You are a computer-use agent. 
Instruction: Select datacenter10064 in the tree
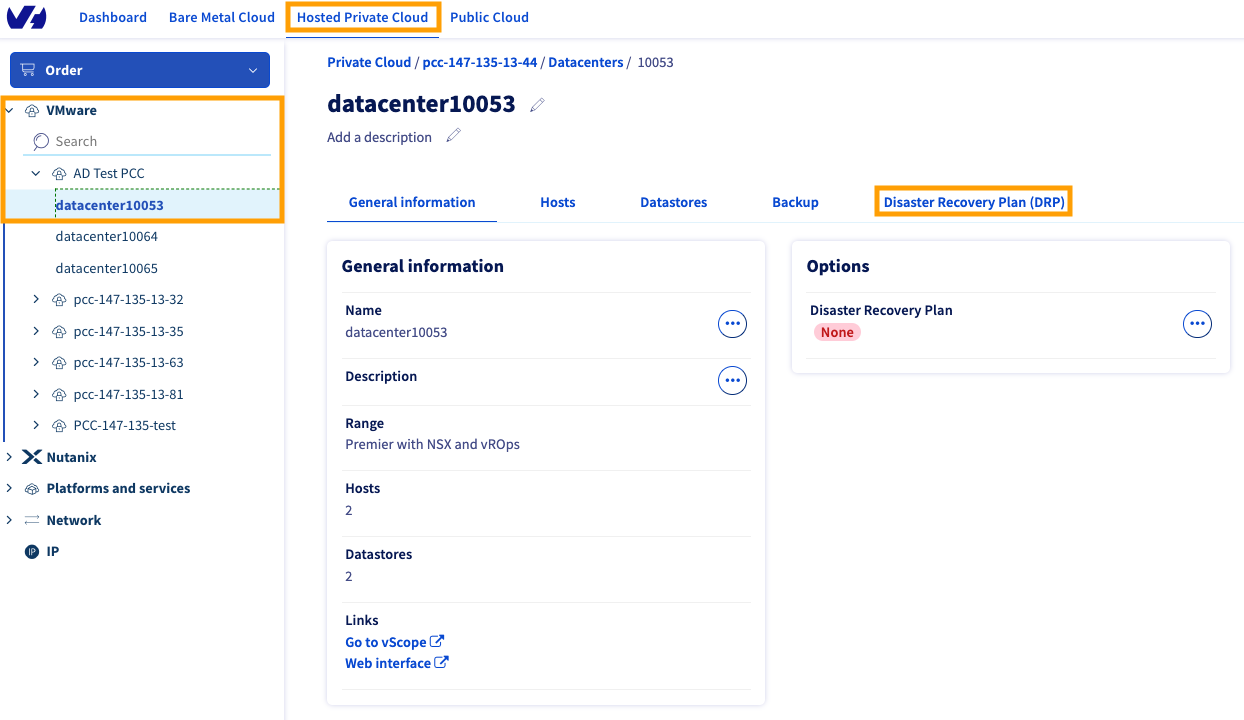107,237
